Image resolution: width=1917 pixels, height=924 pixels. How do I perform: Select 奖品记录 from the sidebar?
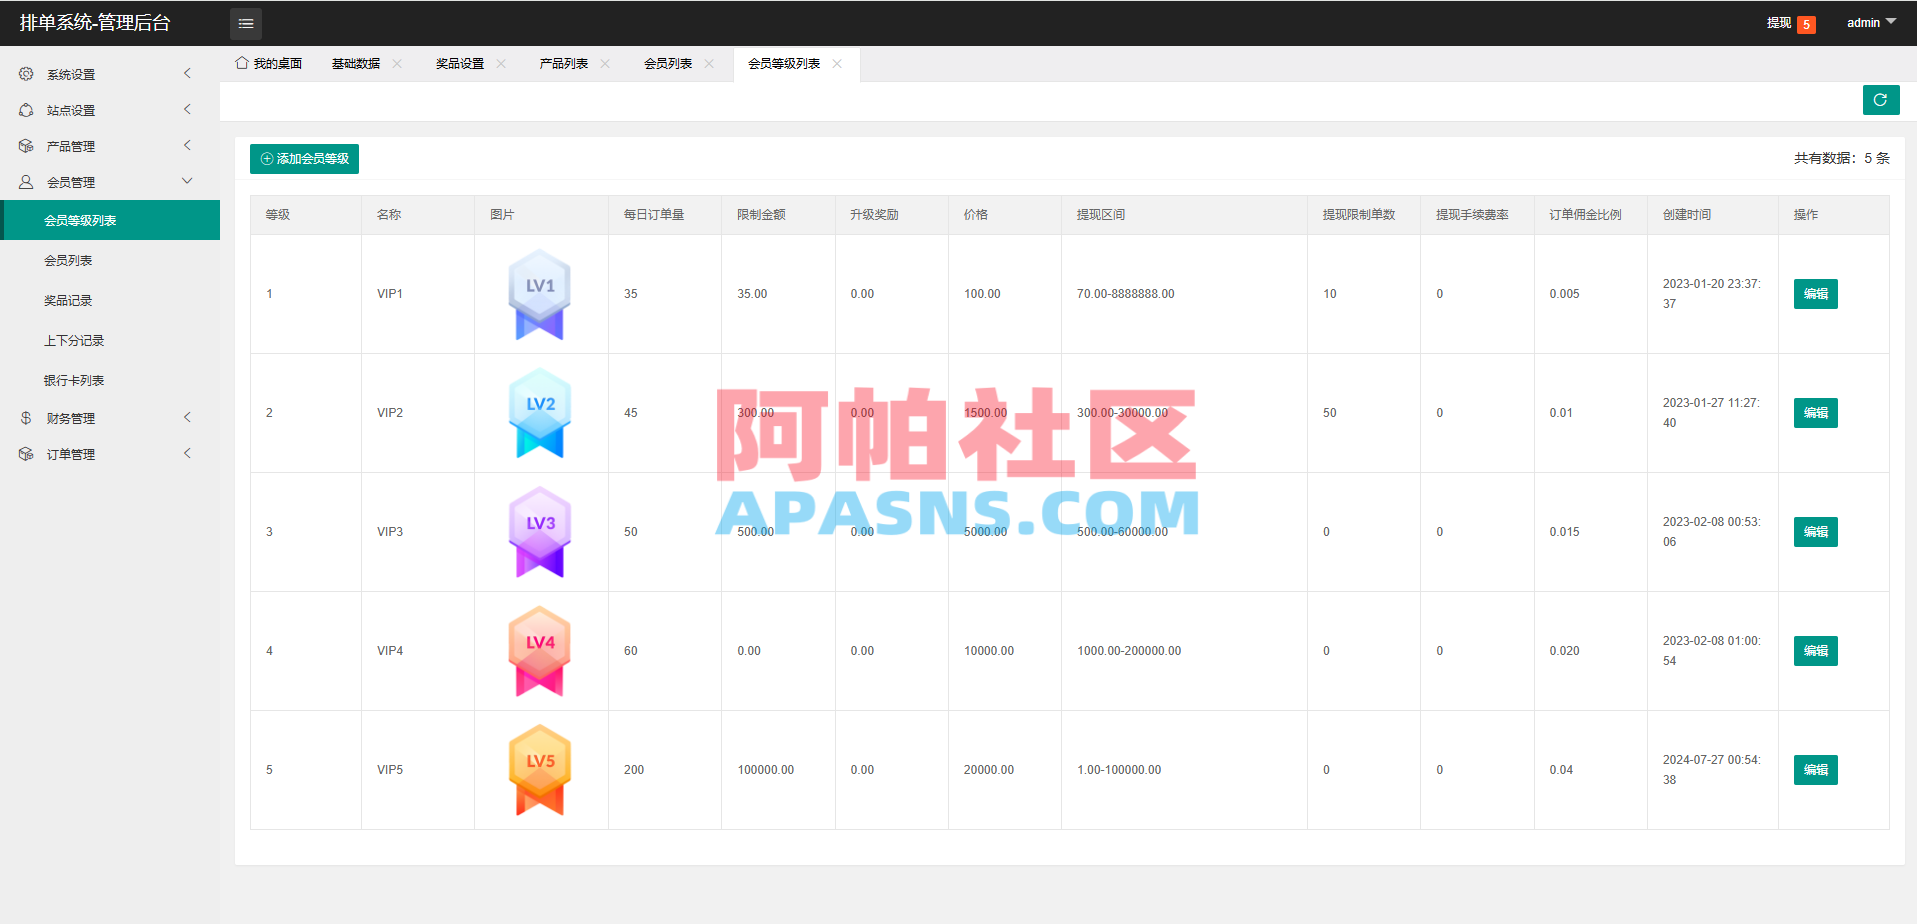70,299
